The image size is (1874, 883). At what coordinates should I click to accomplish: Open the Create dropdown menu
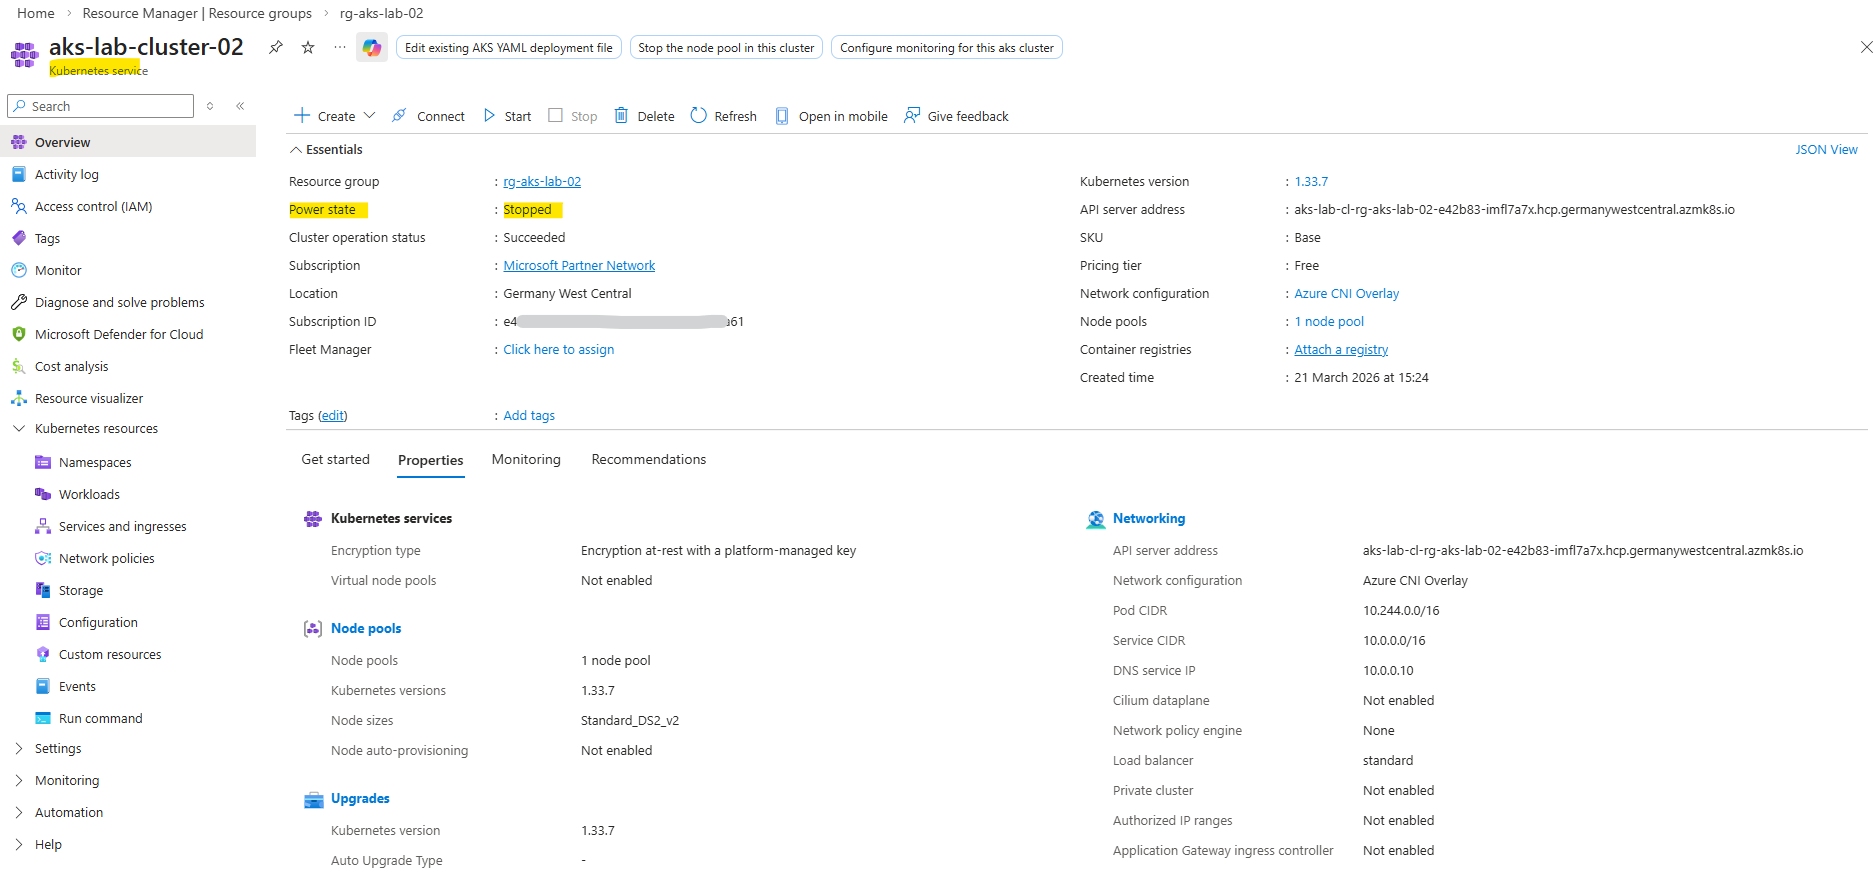click(x=335, y=116)
